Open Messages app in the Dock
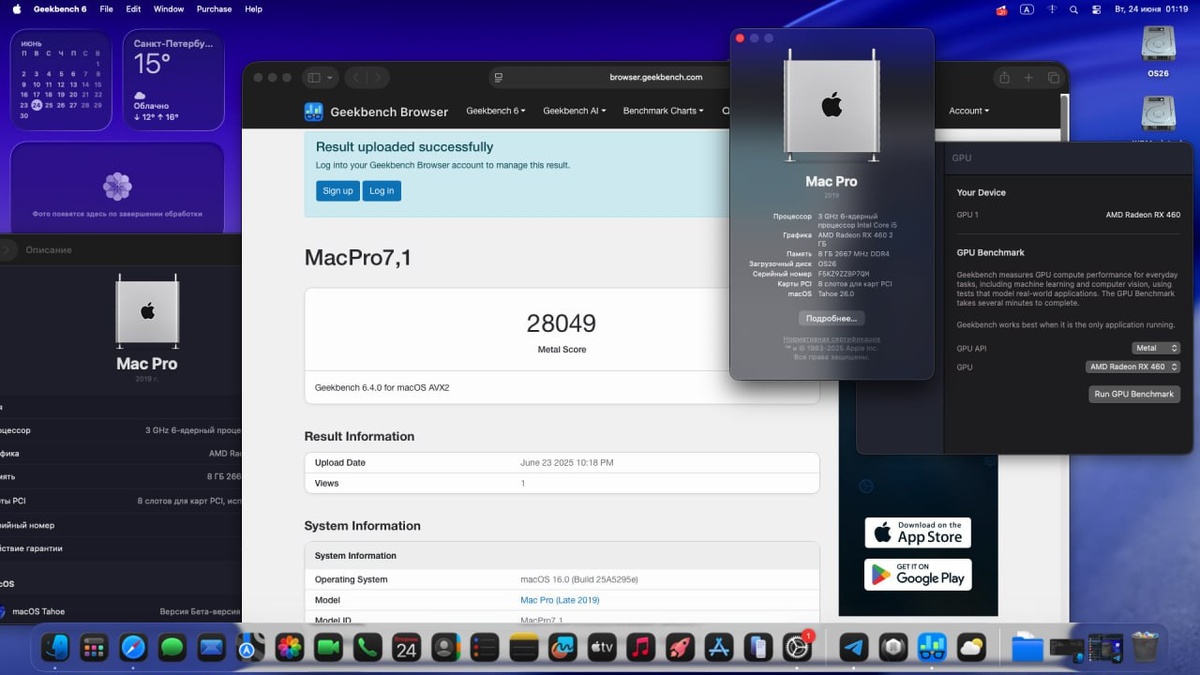The width and height of the screenshot is (1200, 675). click(x=172, y=648)
